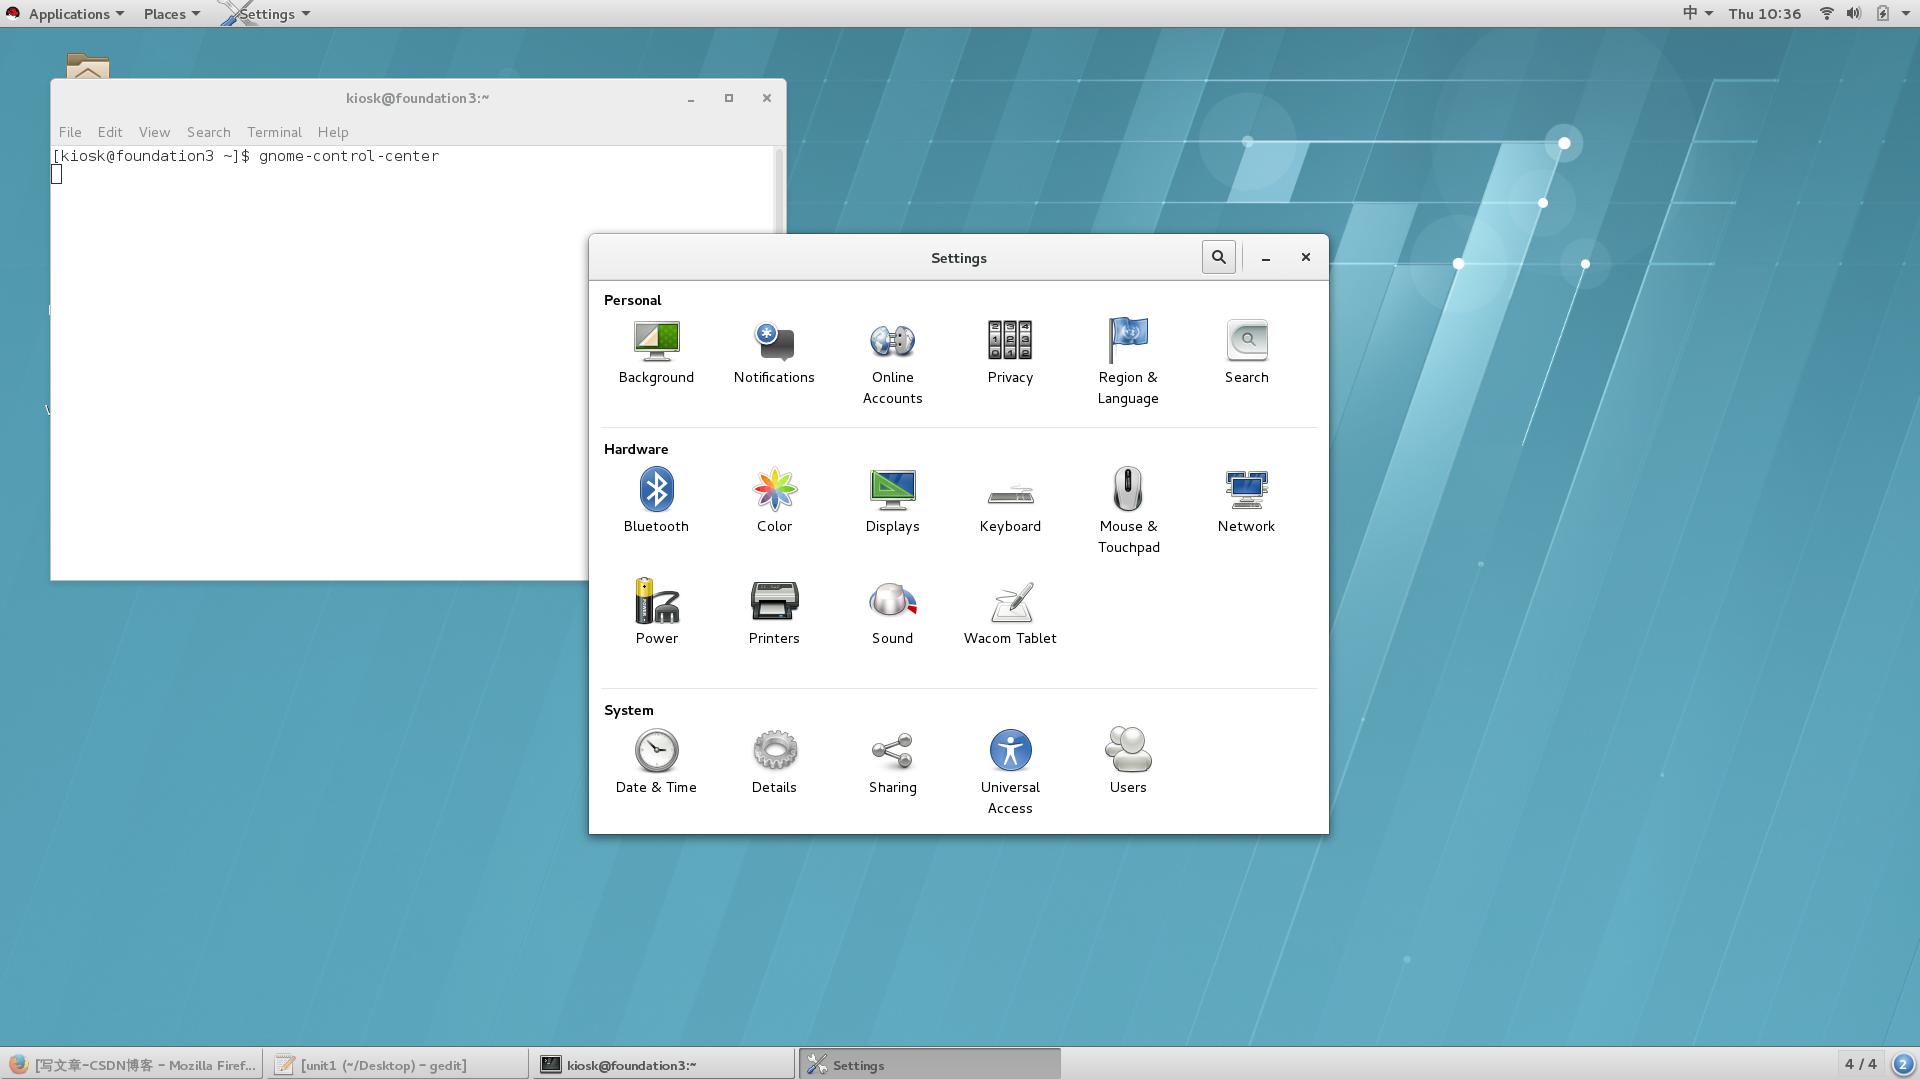
Task: Open the Region & Language panel
Action: (1128, 341)
